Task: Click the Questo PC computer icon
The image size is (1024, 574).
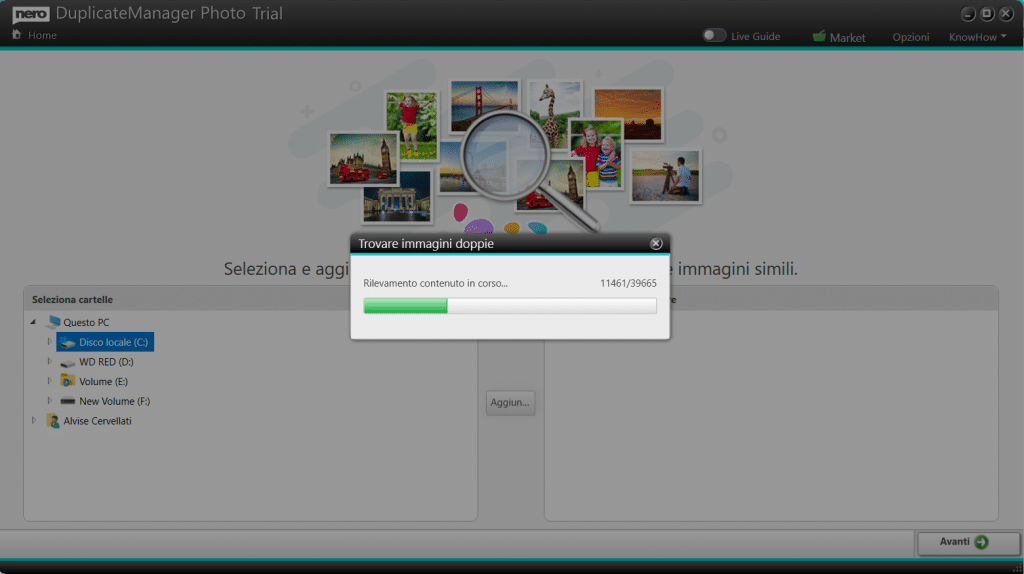Action: coord(53,322)
